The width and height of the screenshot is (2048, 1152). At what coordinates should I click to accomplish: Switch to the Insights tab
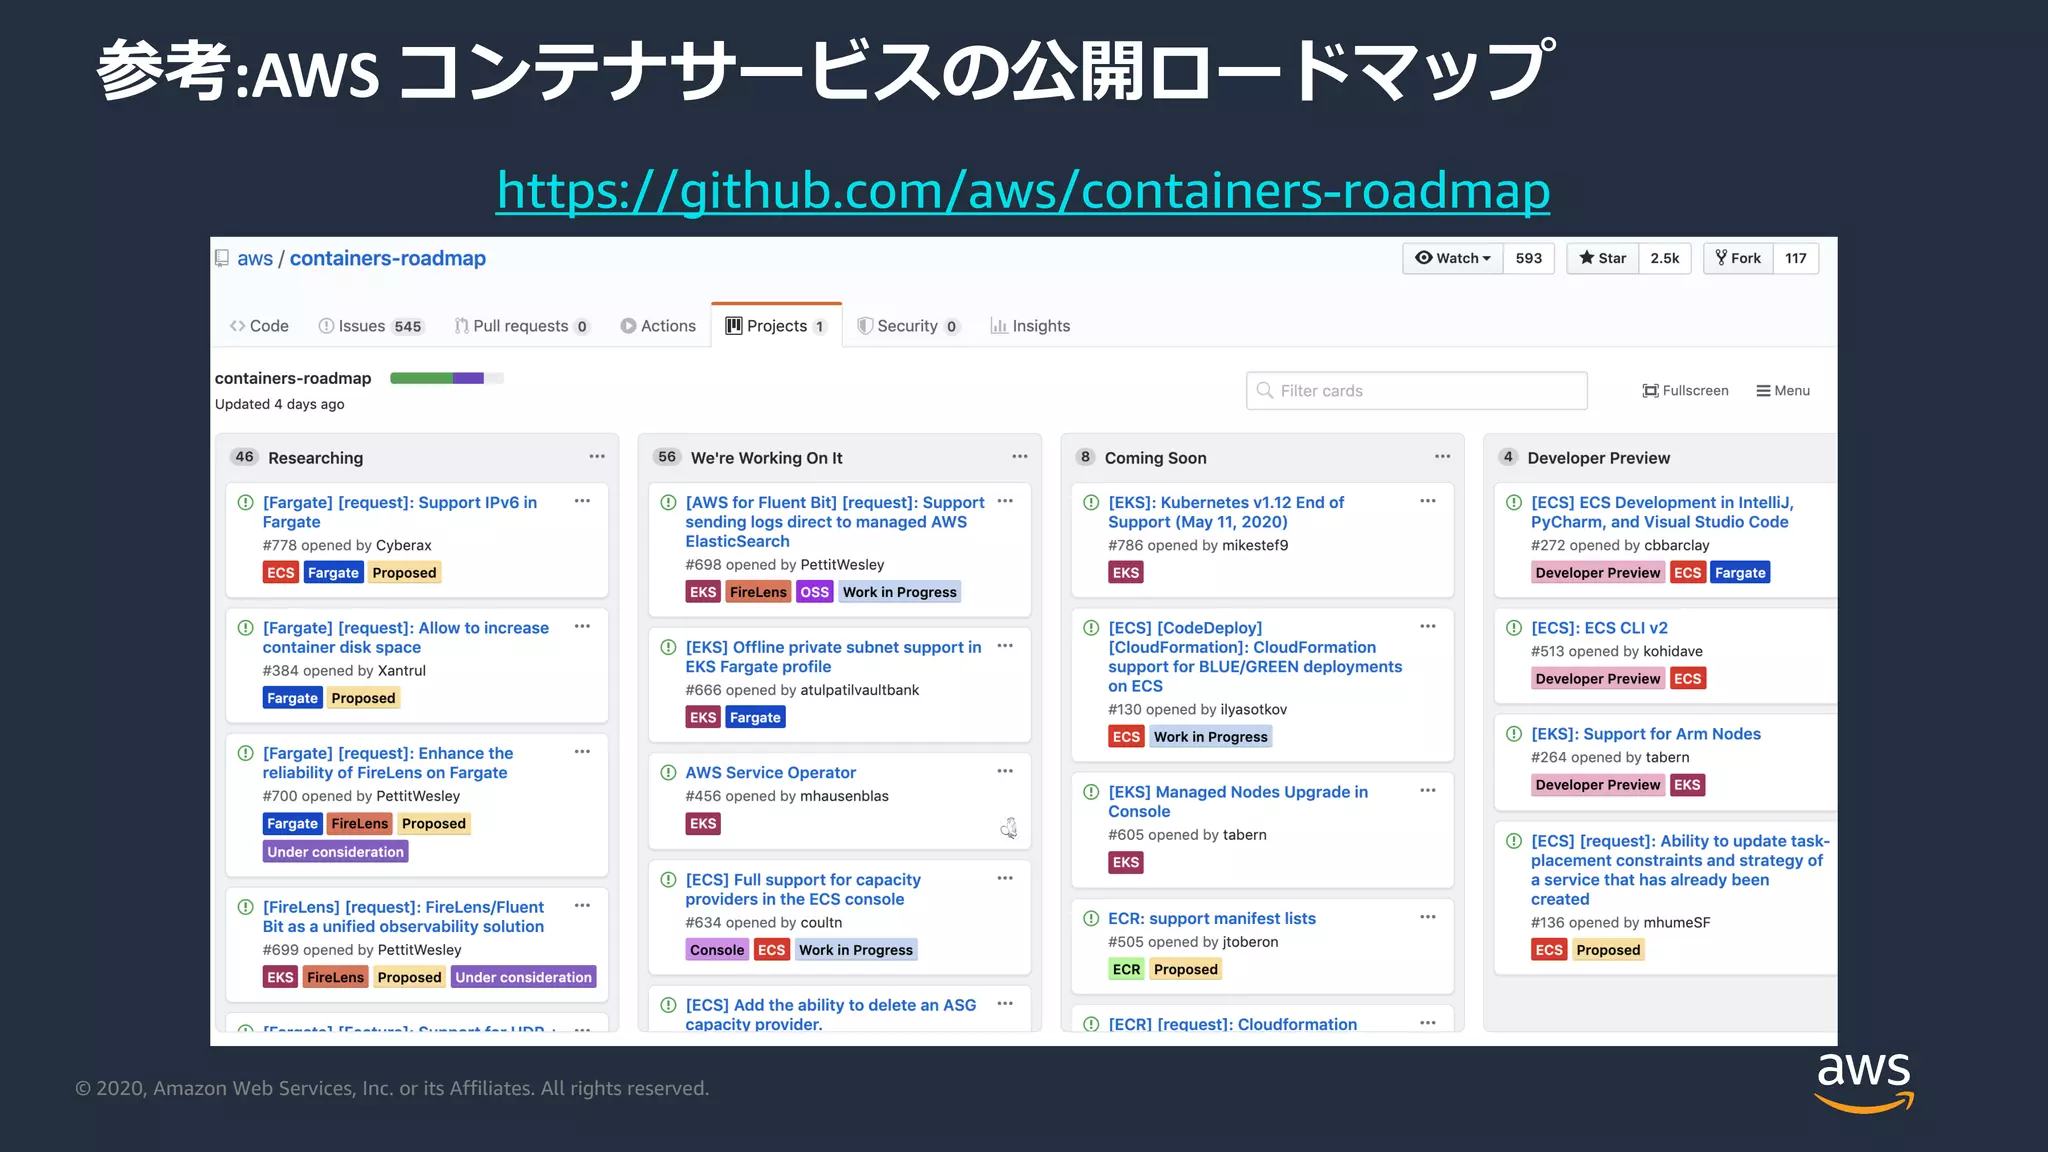tap(1030, 326)
